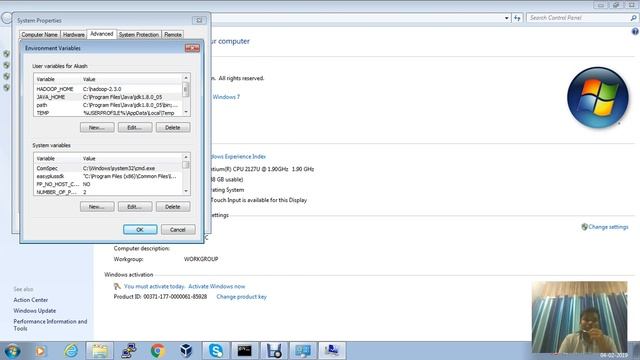
Task: Click New under user variables
Action: pyautogui.click(x=97, y=127)
